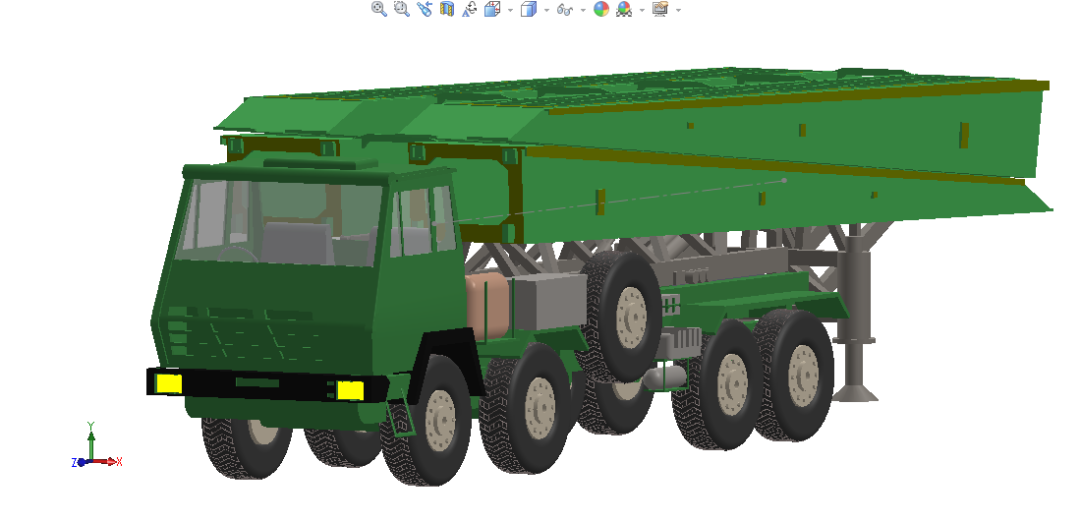Viewport: 1080px width, 522px height.
Task: Open the Dynamic Annotation Views tool
Action: point(470,9)
